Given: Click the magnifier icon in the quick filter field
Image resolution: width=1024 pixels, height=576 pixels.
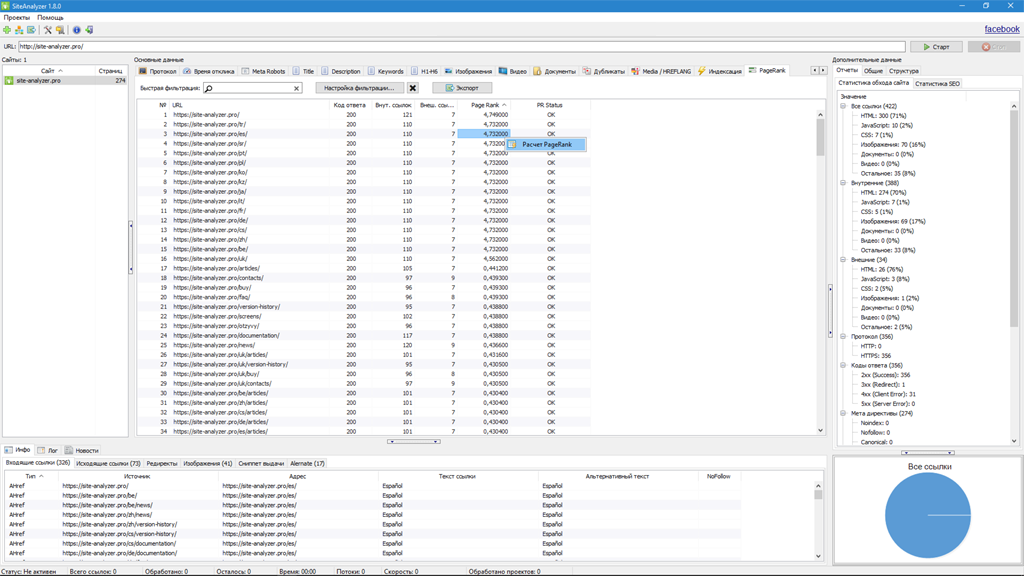Looking at the screenshot, I should tap(208, 89).
